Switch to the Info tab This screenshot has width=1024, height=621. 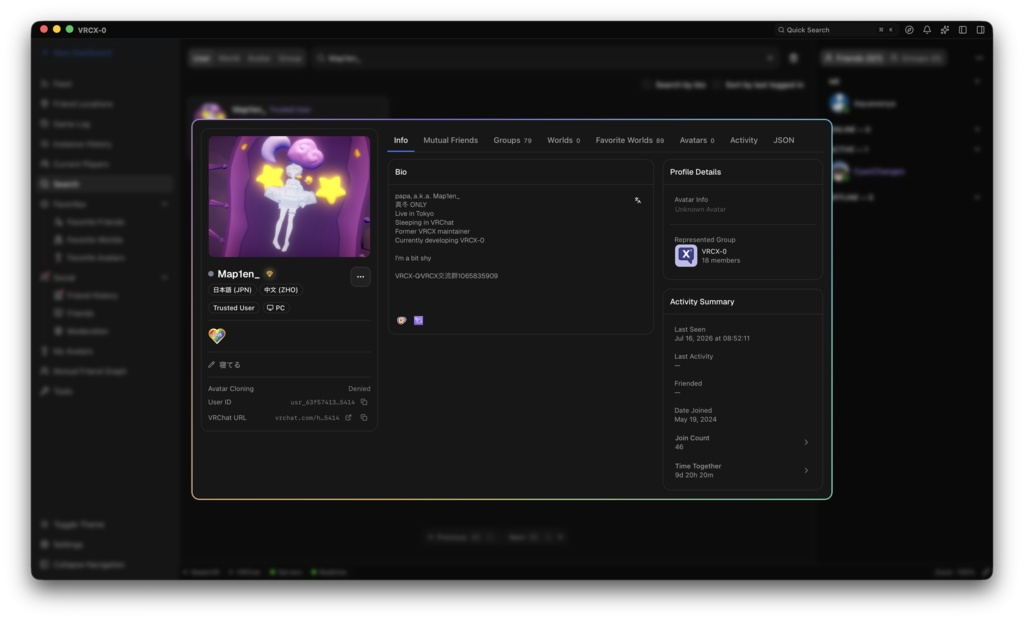pyautogui.click(x=400, y=140)
